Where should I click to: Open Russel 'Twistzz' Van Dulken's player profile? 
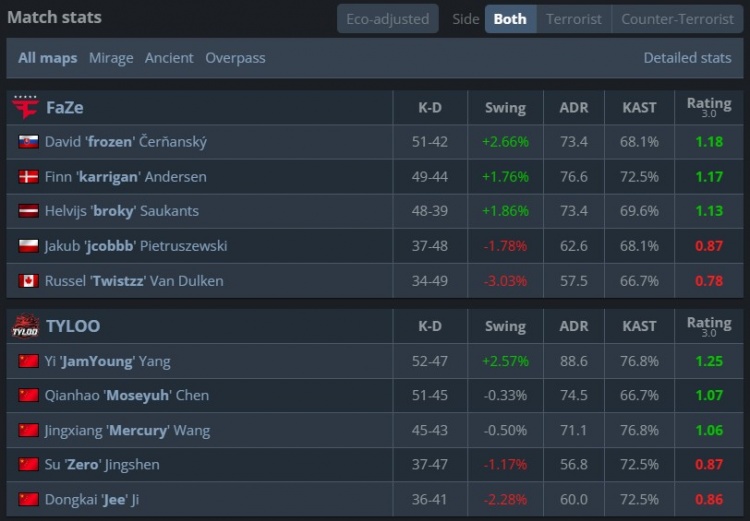click(x=134, y=281)
